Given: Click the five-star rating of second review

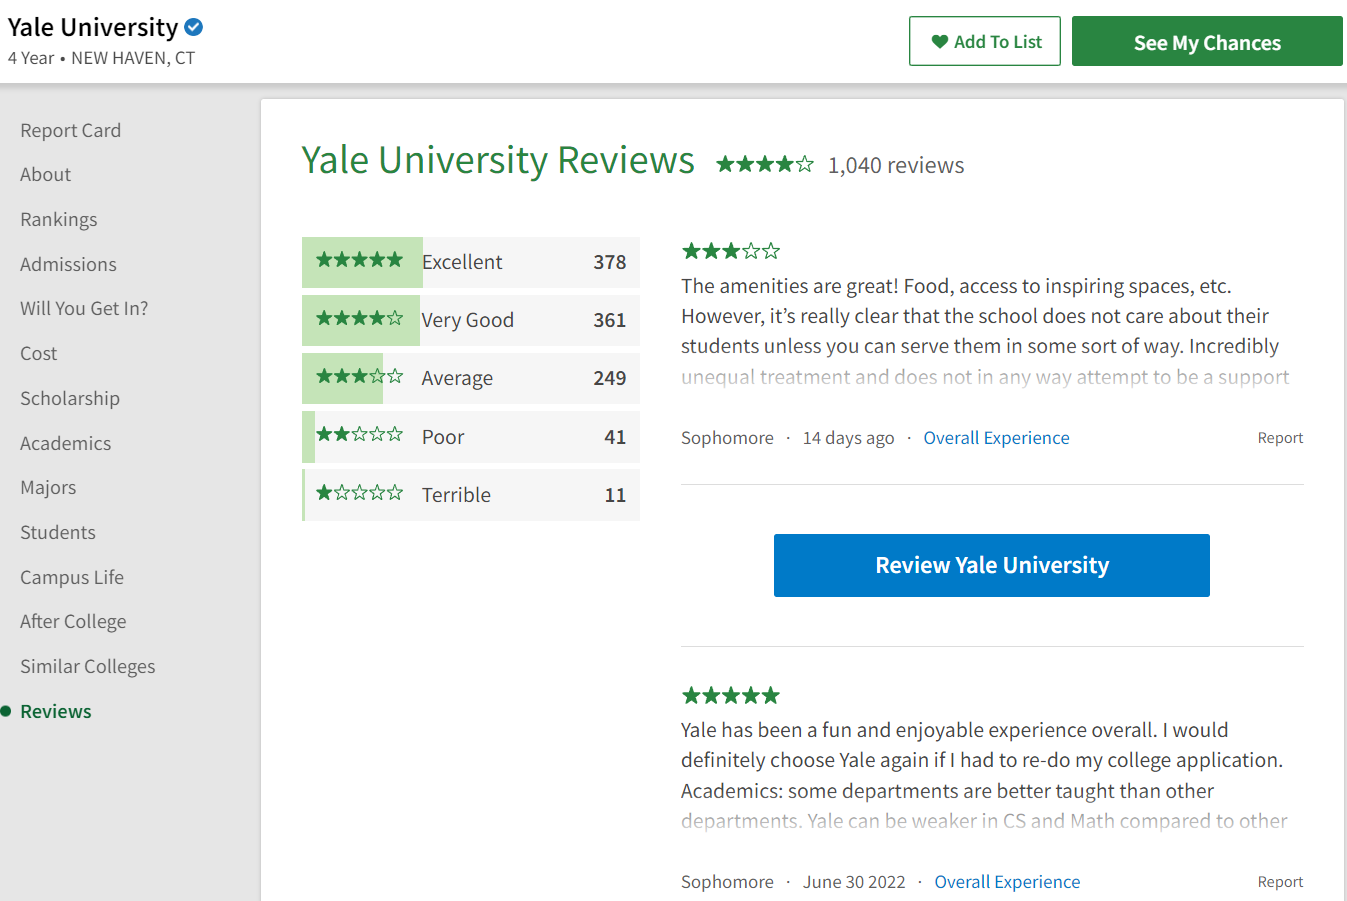Looking at the screenshot, I should [731, 695].
